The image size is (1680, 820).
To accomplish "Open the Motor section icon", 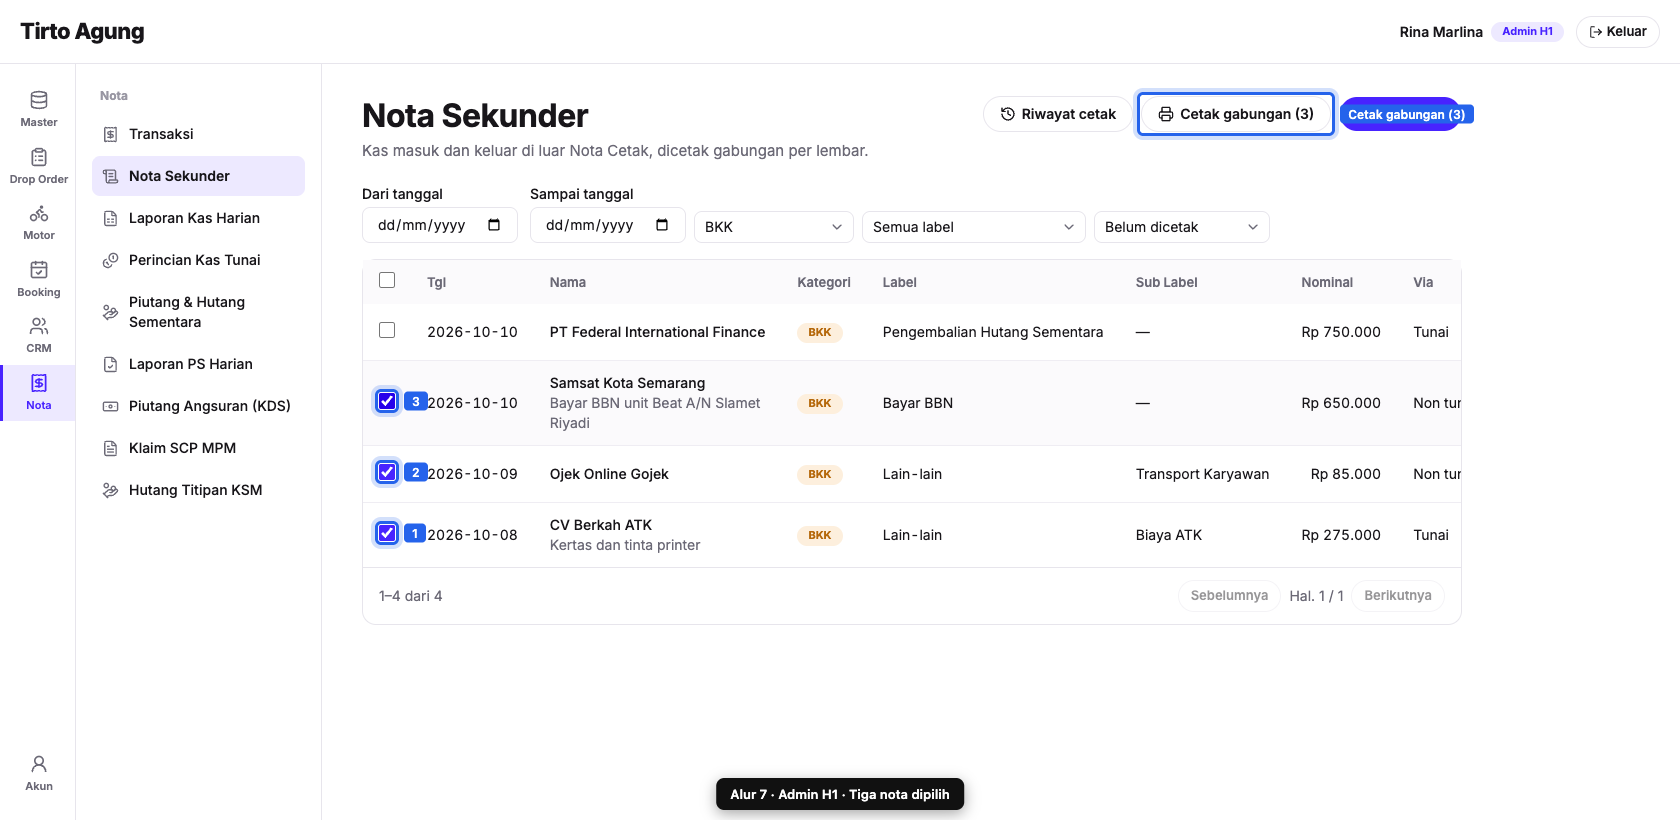I will (38, 214).
